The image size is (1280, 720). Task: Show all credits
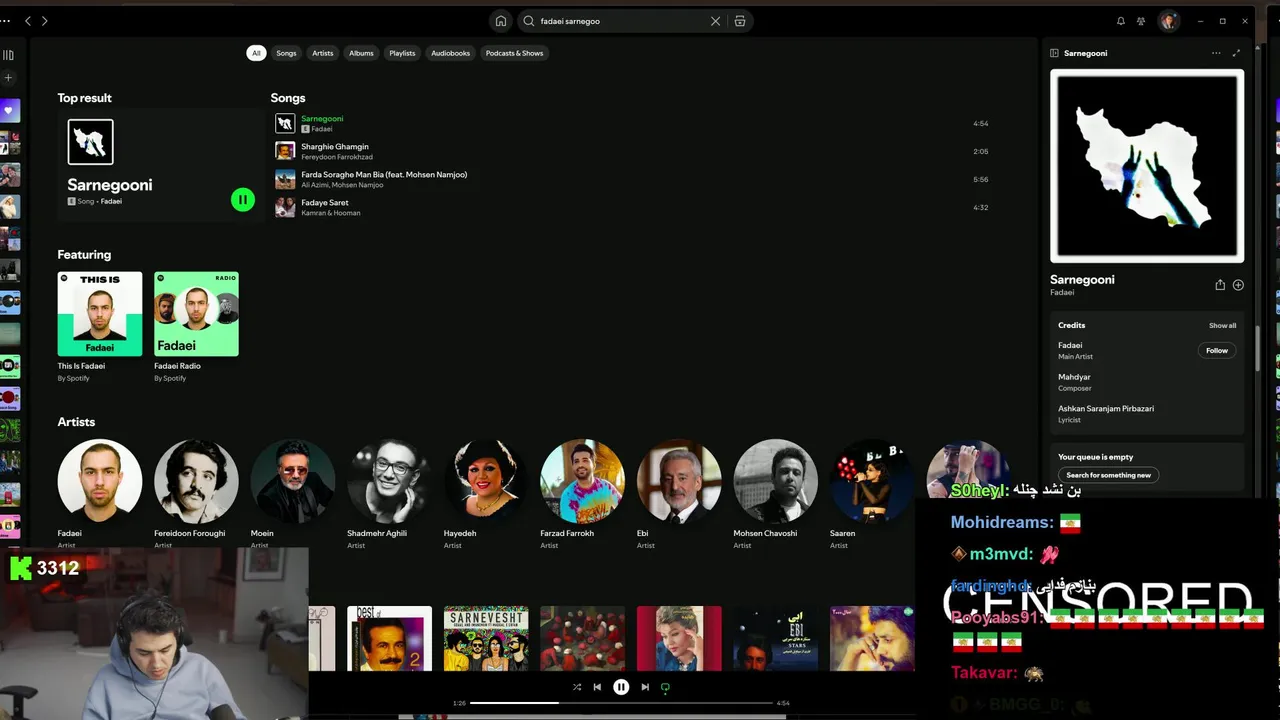point(1222,325)
